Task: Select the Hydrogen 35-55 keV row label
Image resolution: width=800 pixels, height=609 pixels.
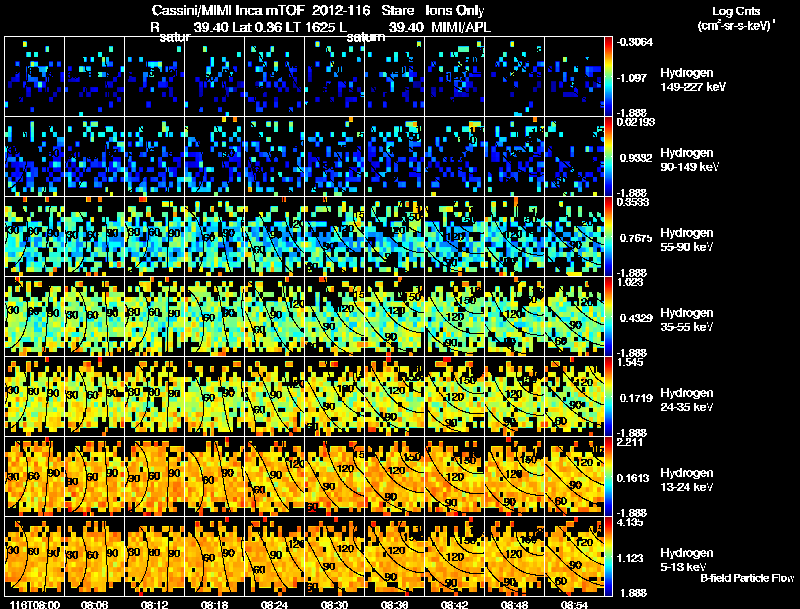Action: coord(686,319)
